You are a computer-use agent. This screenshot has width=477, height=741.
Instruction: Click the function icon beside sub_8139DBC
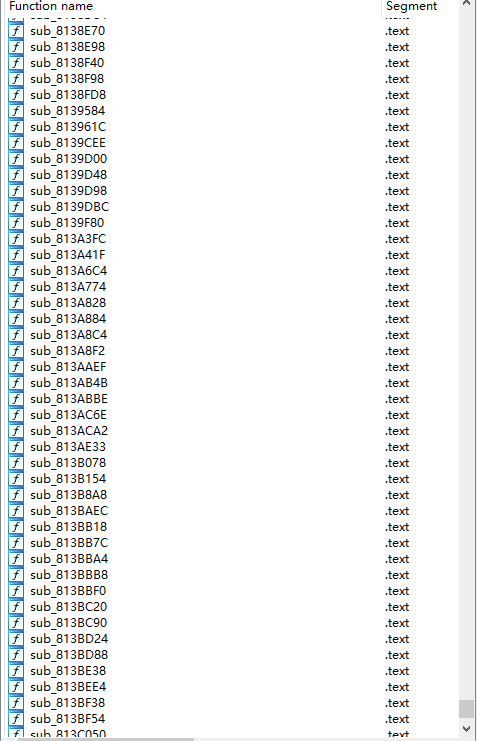(x=16, y=207)
